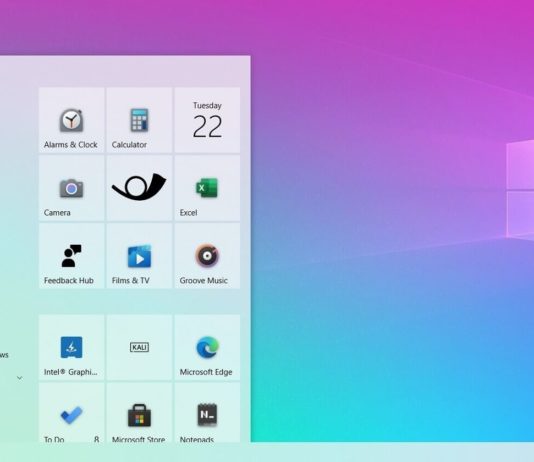
Task: Launch Excel from the Start tiles
Action: pyautogui.click(x=207, y=188)
